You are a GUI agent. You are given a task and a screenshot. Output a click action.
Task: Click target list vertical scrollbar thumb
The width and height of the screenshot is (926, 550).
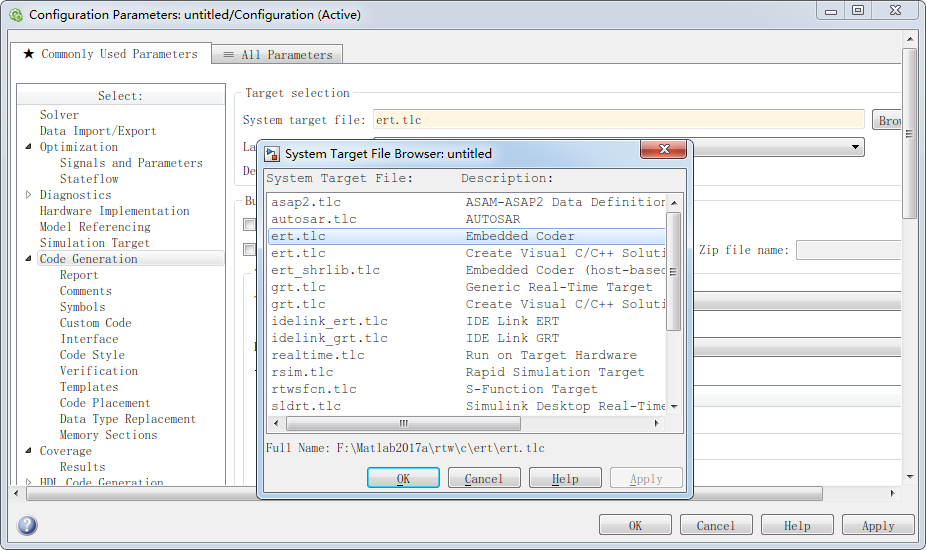(673, 272)
